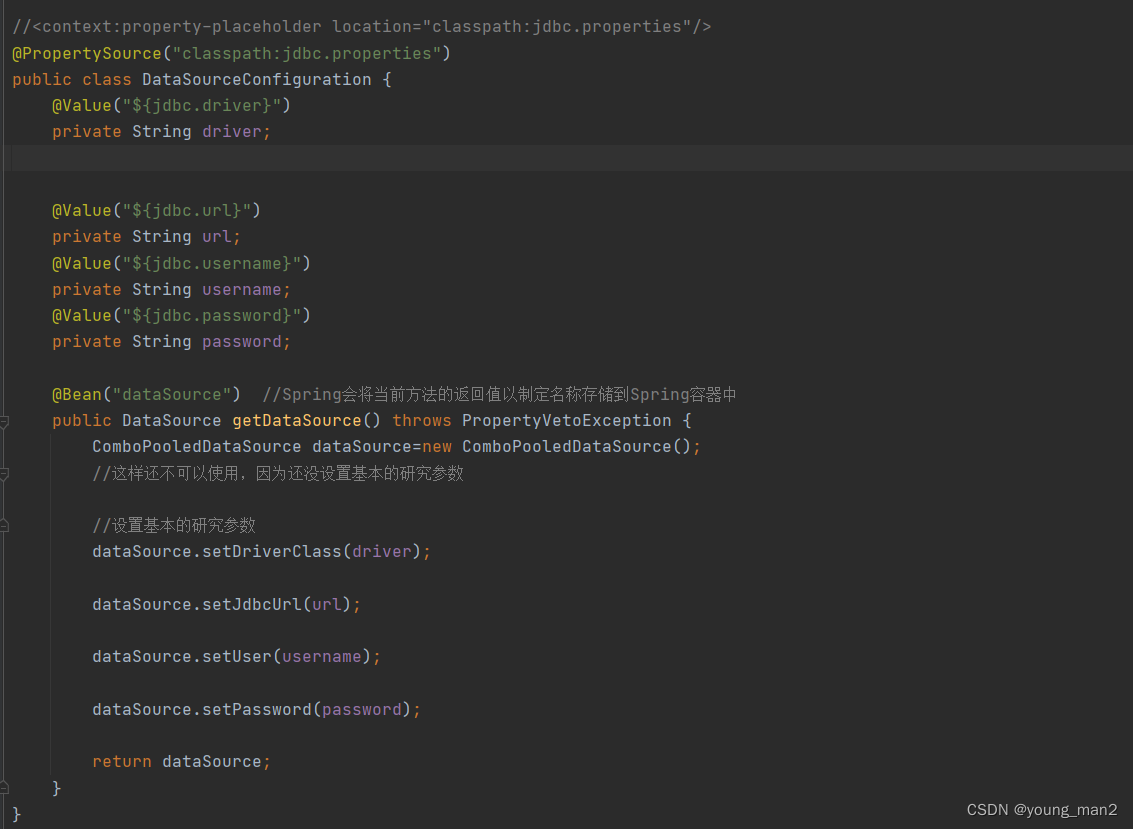The height and width of the screenshot is (829, 1133).
Task: Click 'public class' keywords on class declaration
Action: (x=72, y=80)
